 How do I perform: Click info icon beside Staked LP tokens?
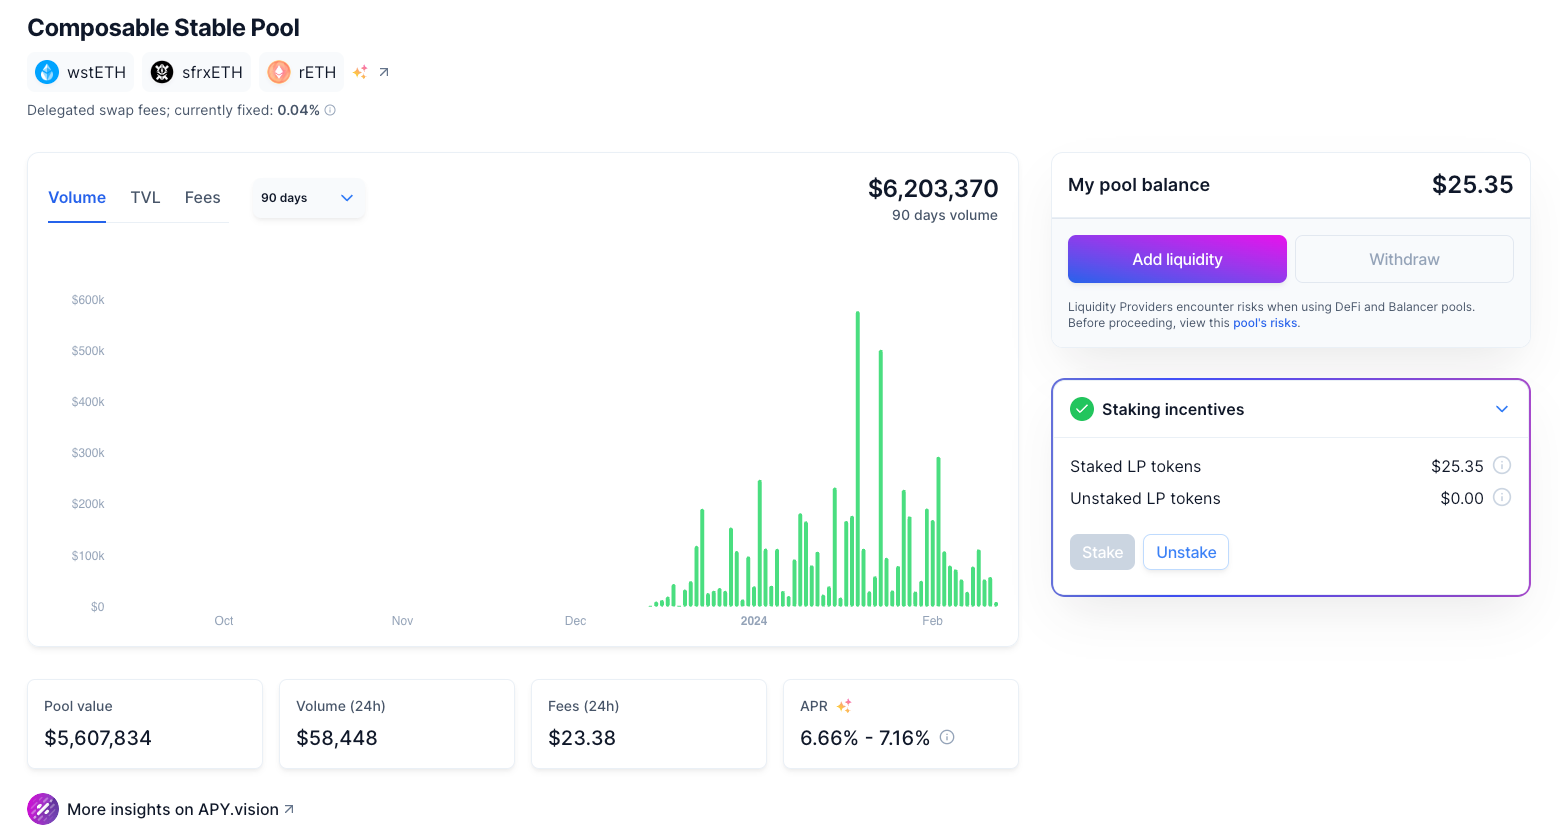point(1501,465)
